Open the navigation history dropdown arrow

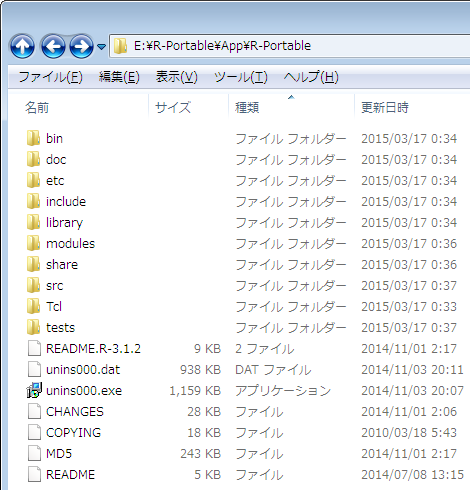(101, 46)
